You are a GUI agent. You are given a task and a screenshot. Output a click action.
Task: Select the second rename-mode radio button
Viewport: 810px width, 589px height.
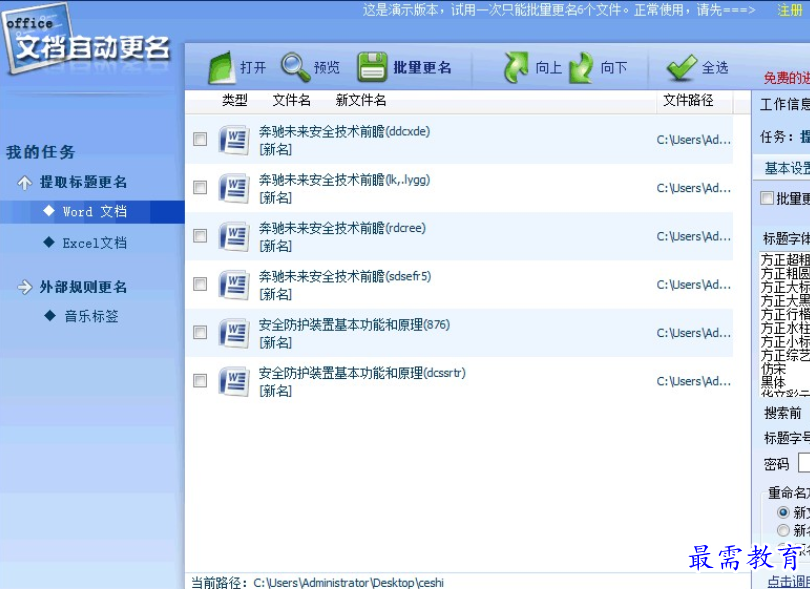[783, 530]
